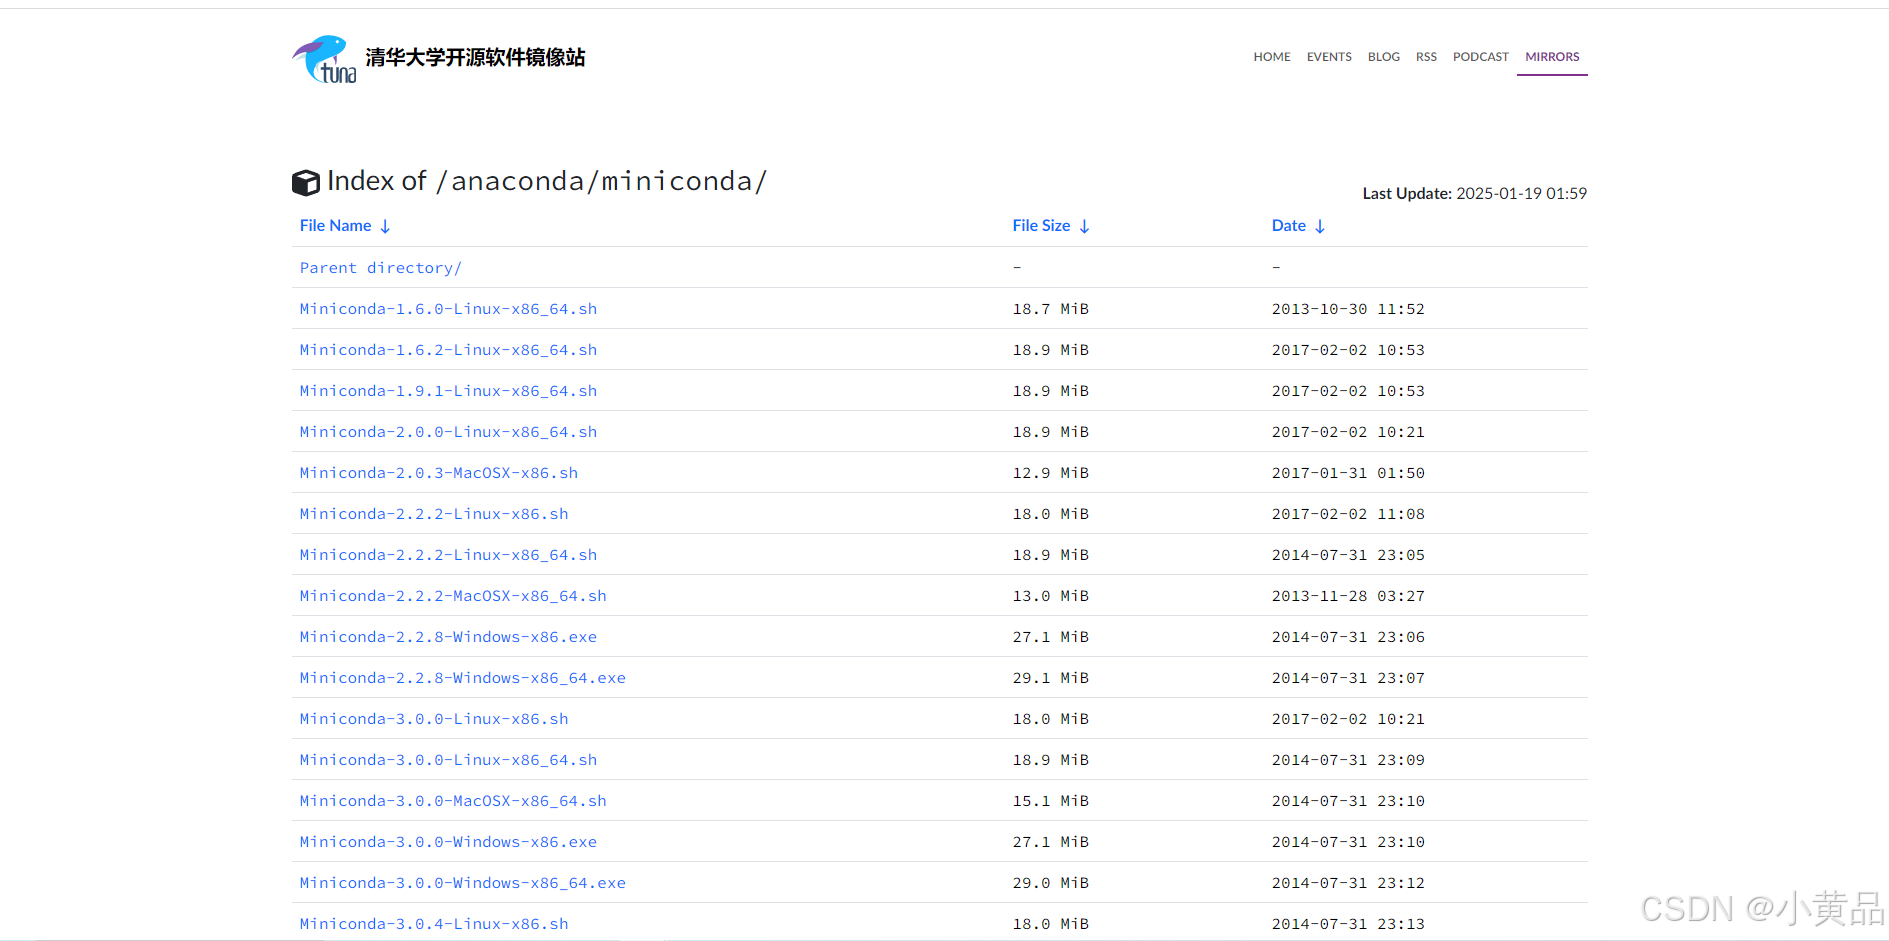Download Miniconda-3.0.0-Linux-x86_64.sh
Image resolution: width=1889 pixels, height=941 pixels.
coord(448,760)
